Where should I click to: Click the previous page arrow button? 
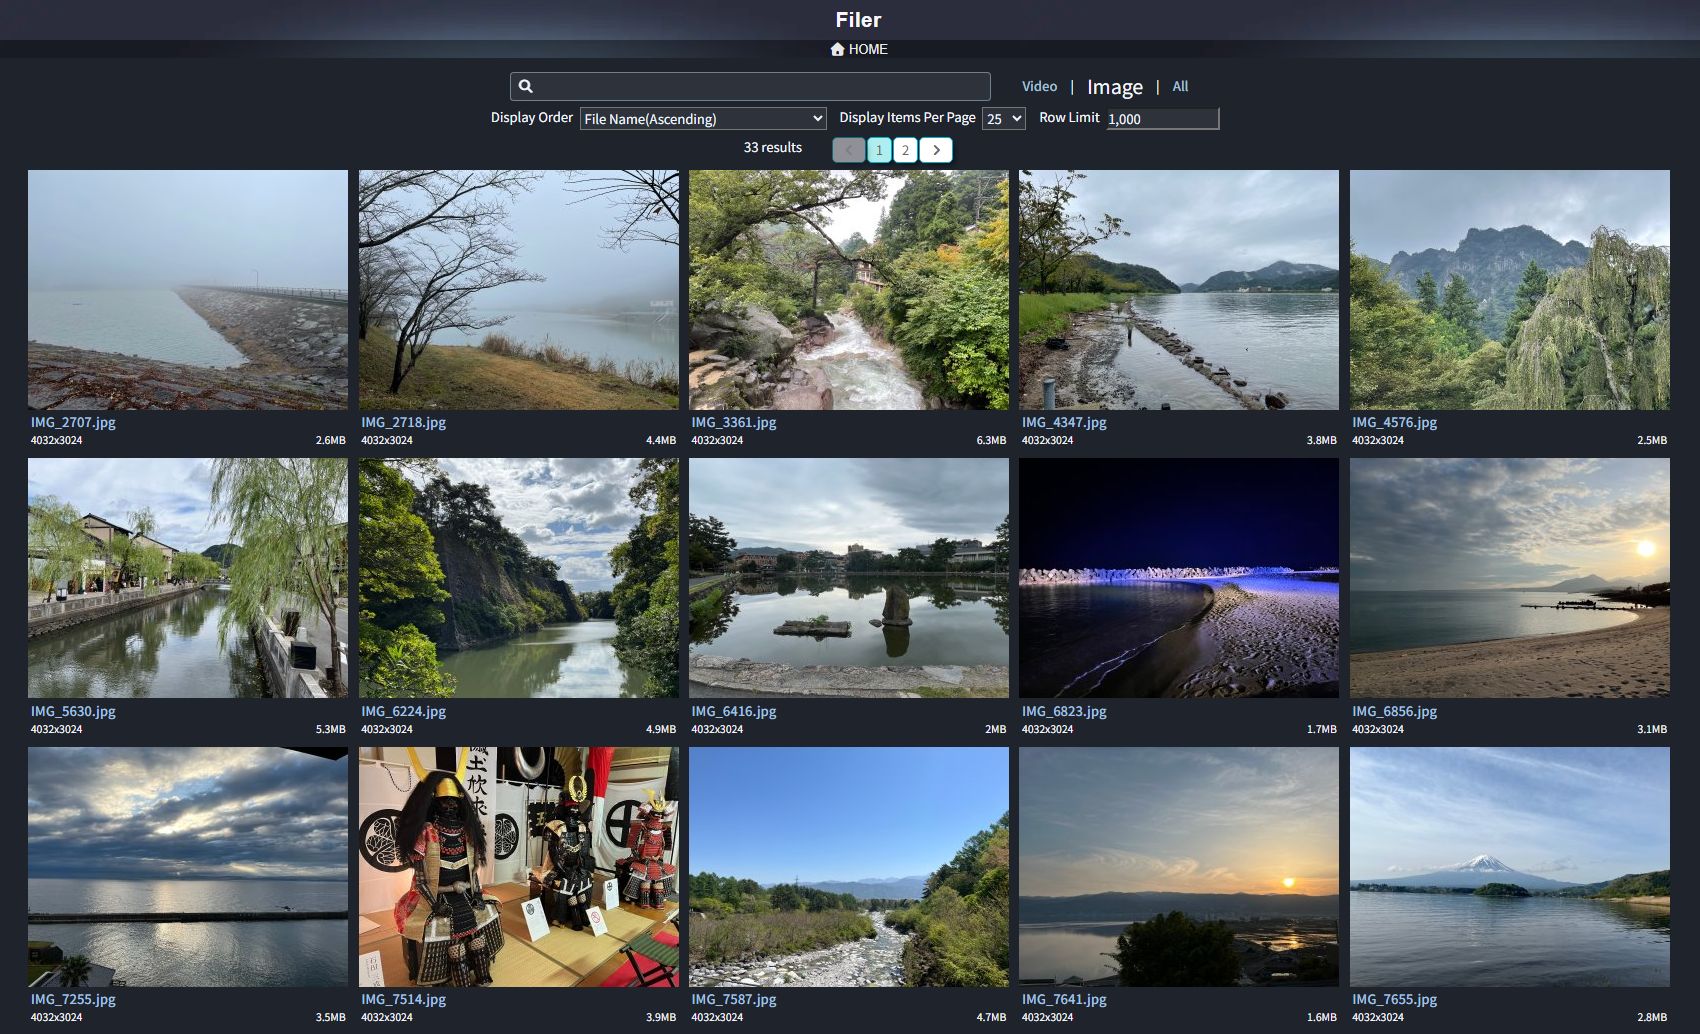point(848,150)
